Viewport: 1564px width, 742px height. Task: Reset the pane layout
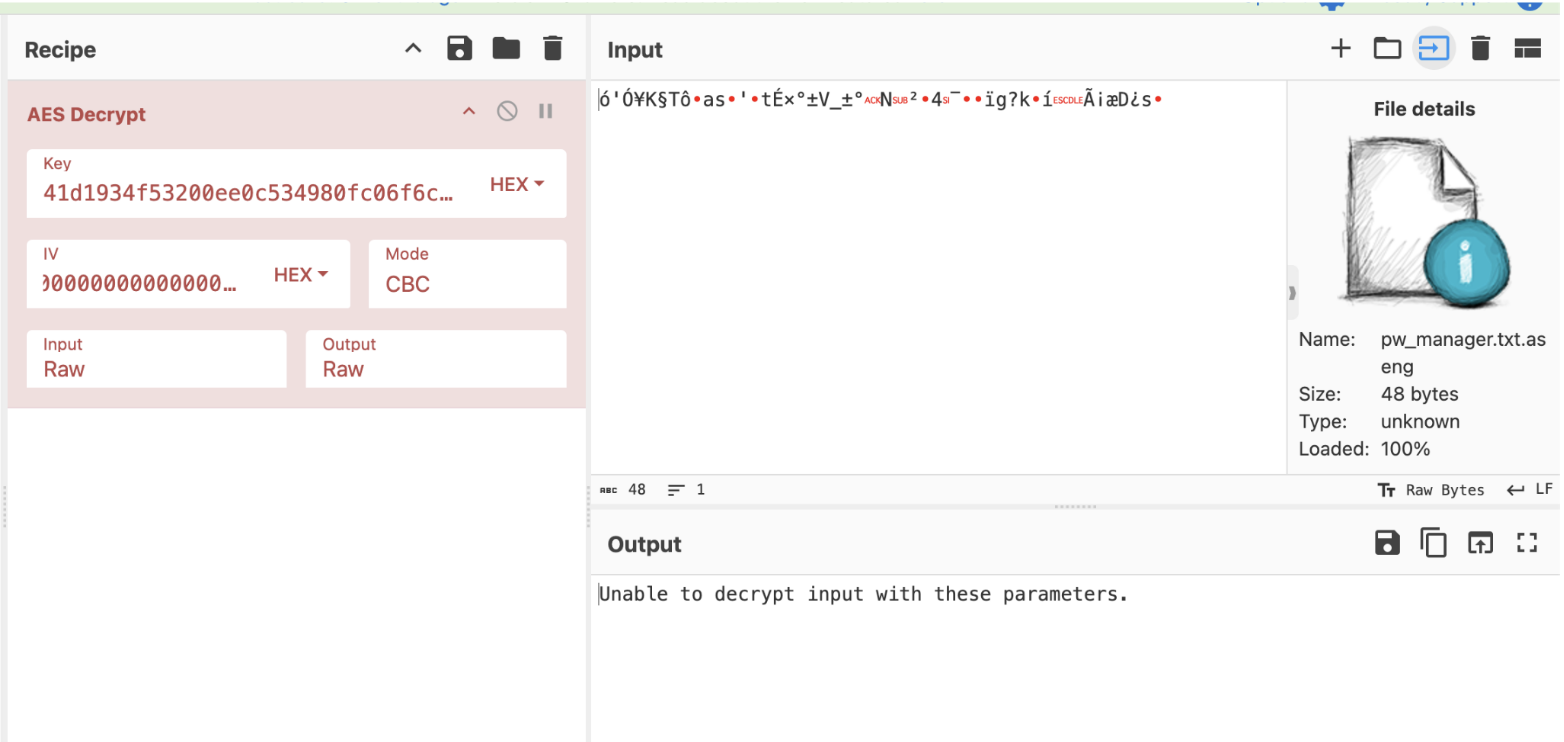1527,49
